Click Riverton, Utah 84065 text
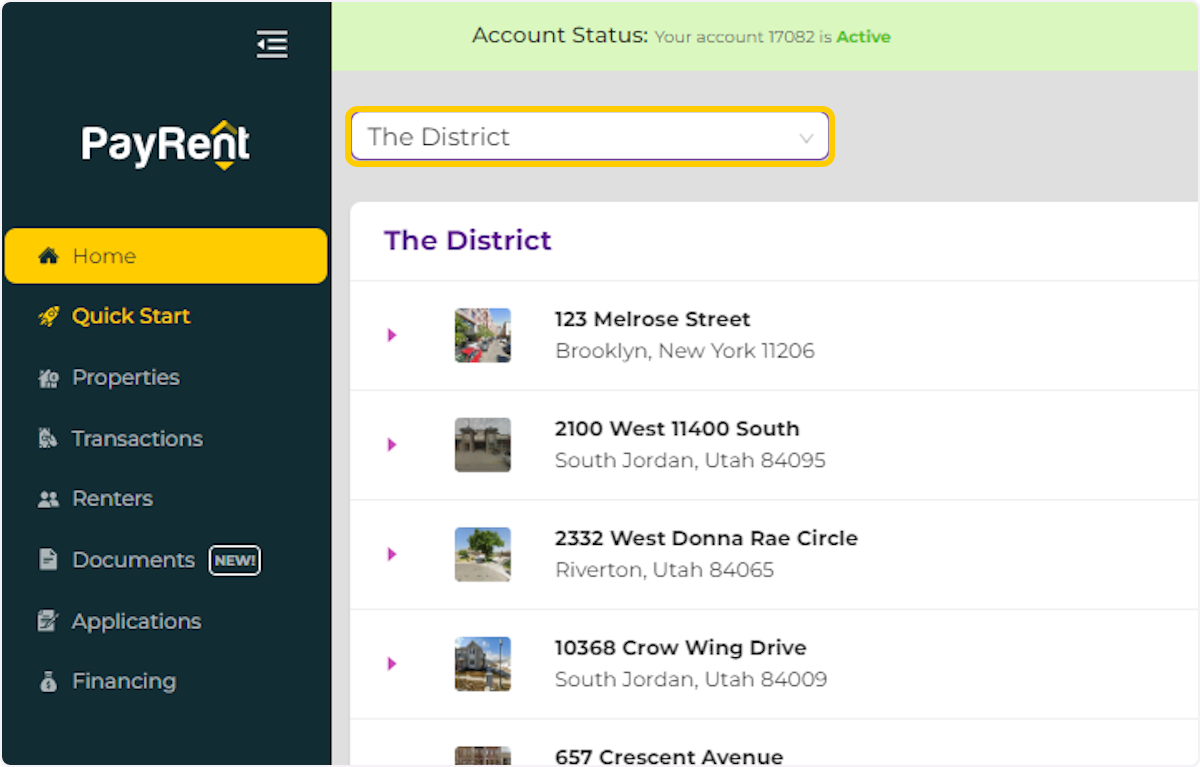Image resolution: width=1200 pixels, height=767 pixels. coord(665,570)
